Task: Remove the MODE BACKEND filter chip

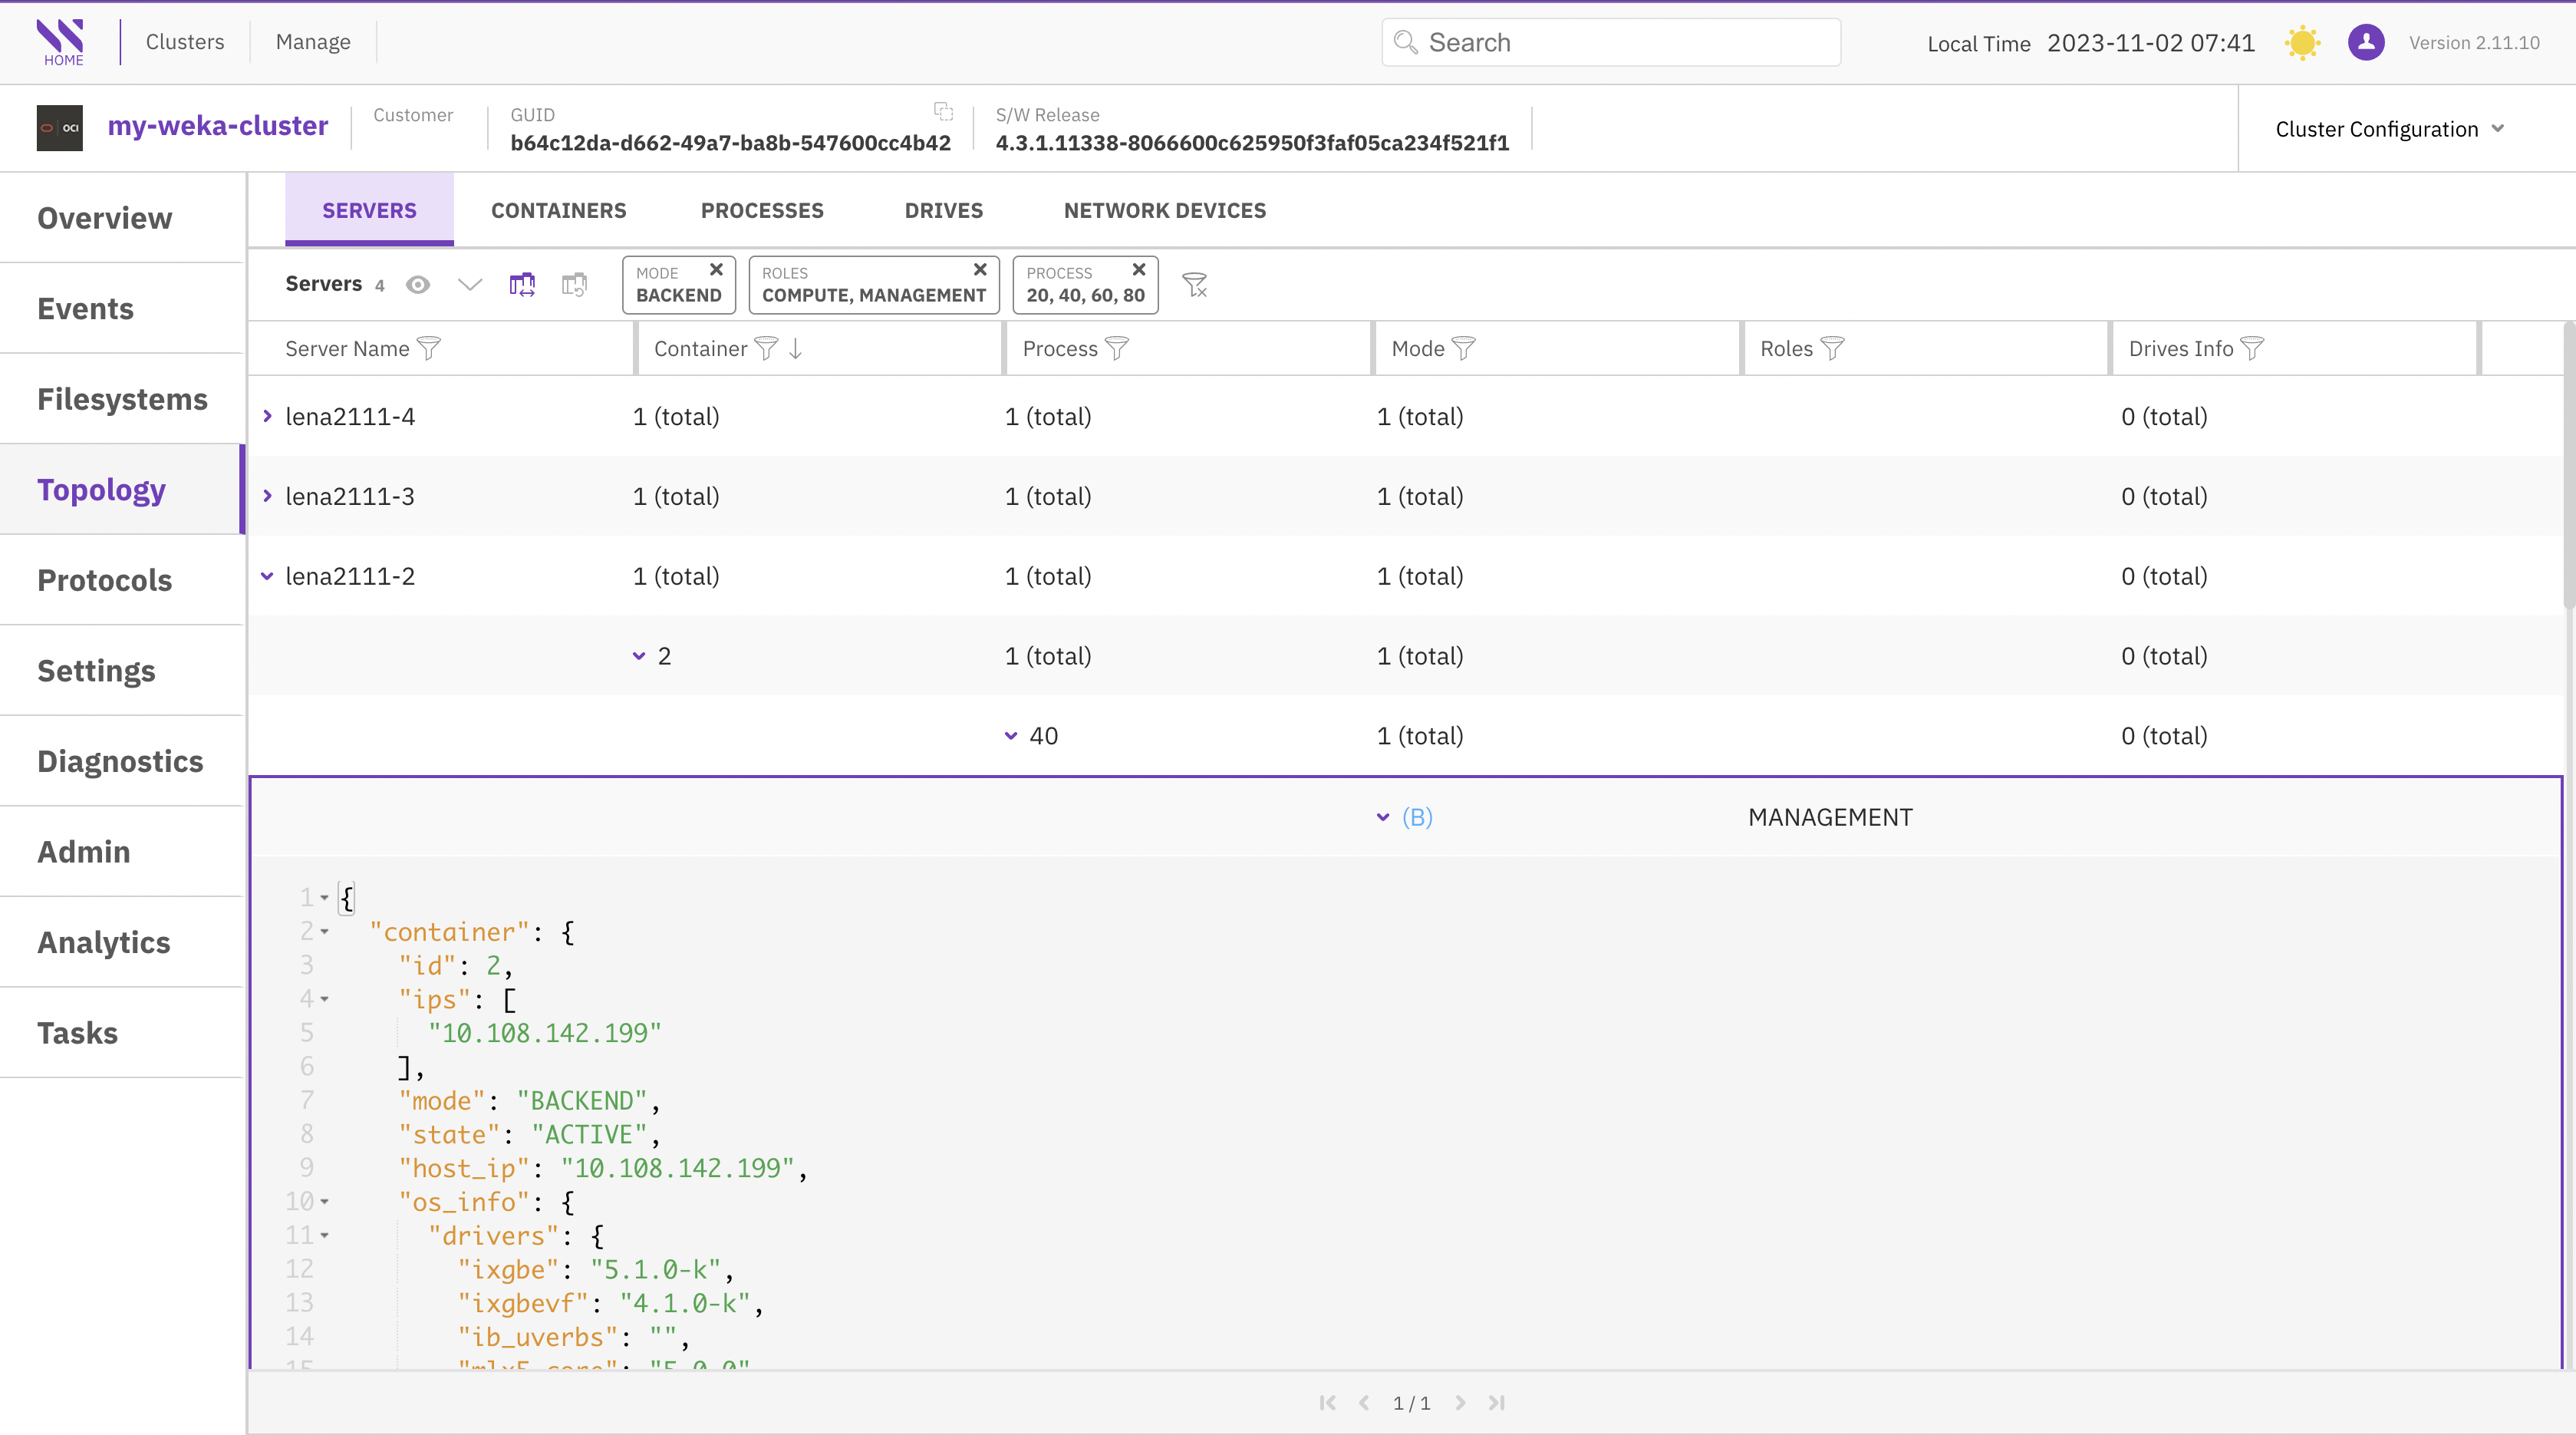Action: click(x=716, y=270)
